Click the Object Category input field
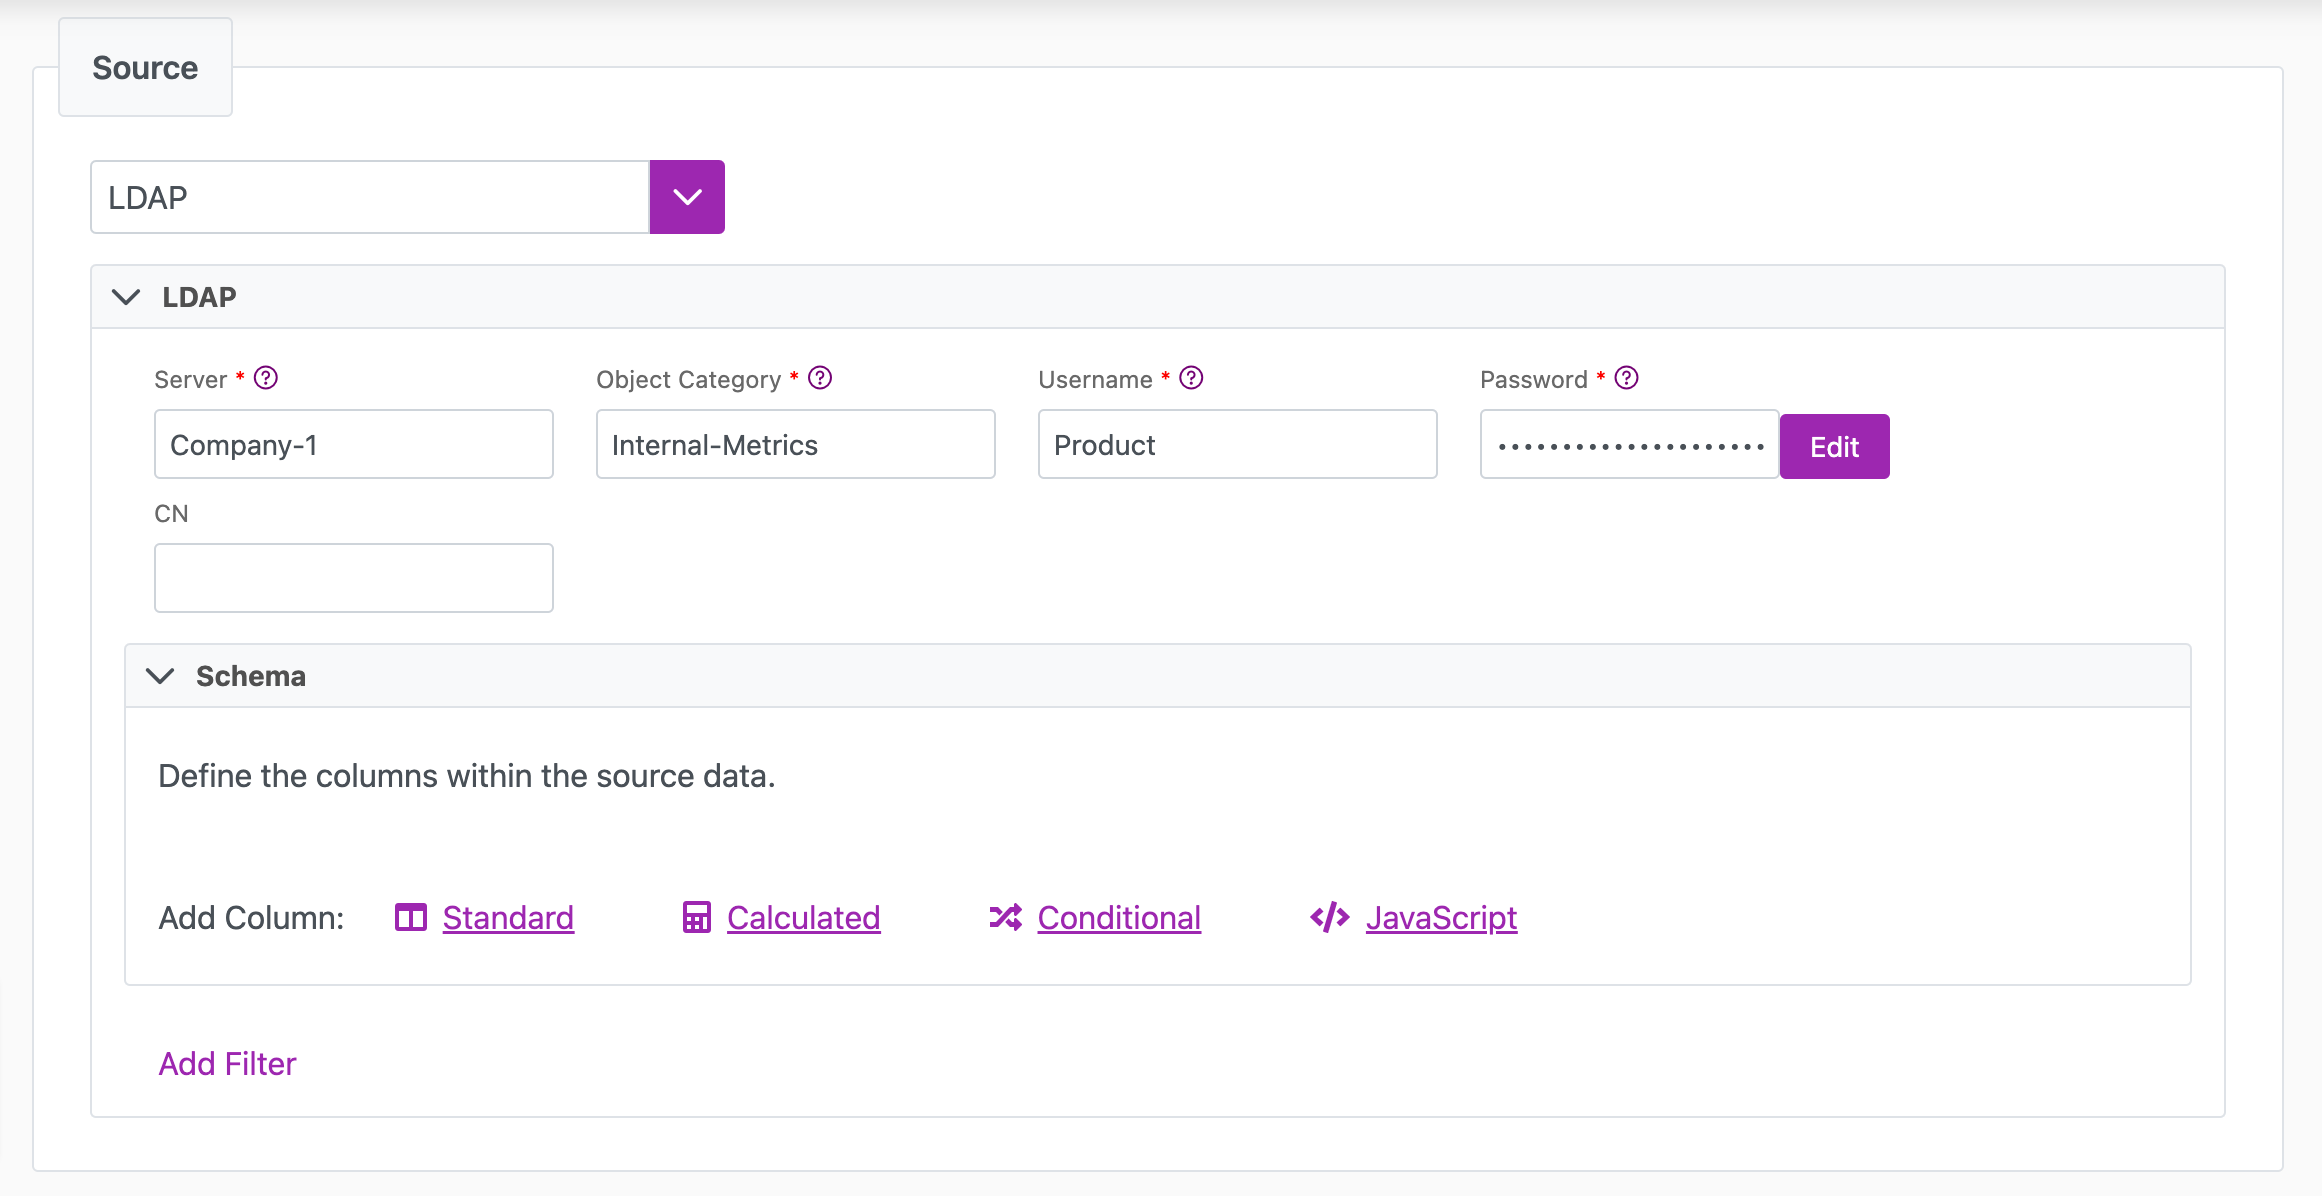The width and height of the screenshot is (2322, 1196). (x=796, y=444)
